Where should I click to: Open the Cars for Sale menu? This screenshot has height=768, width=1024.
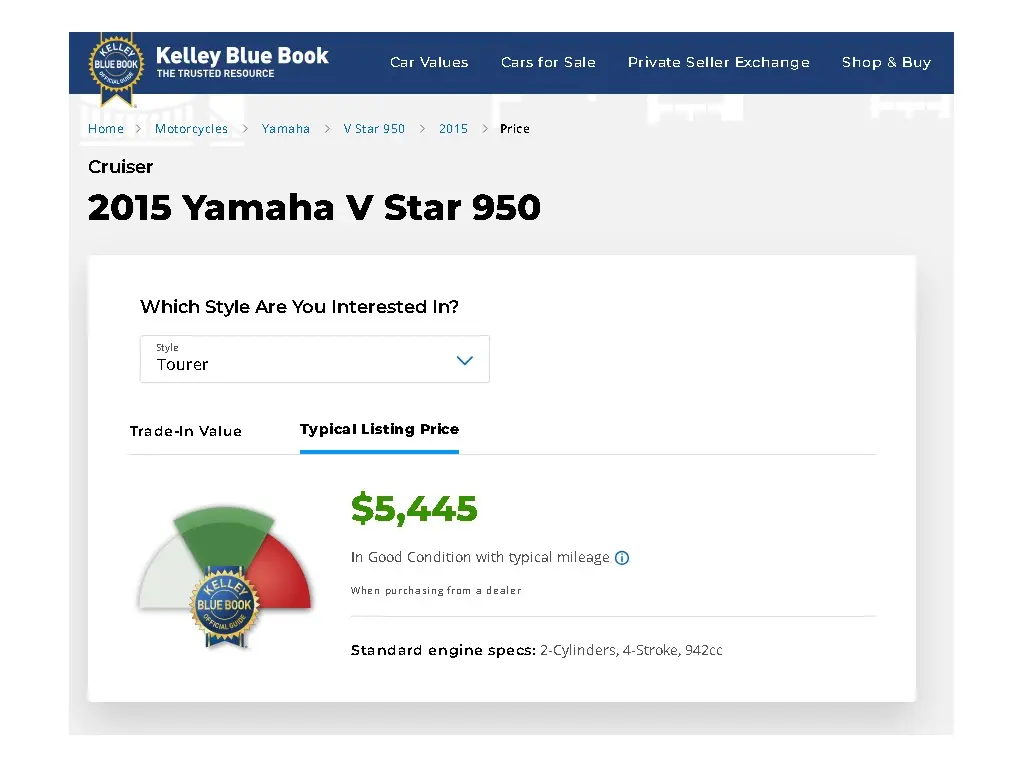(x=548, y=62)
